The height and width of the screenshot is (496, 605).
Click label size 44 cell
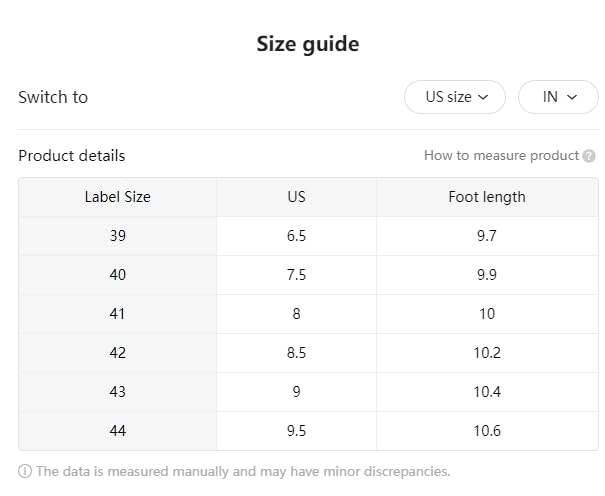coord(117,431)
